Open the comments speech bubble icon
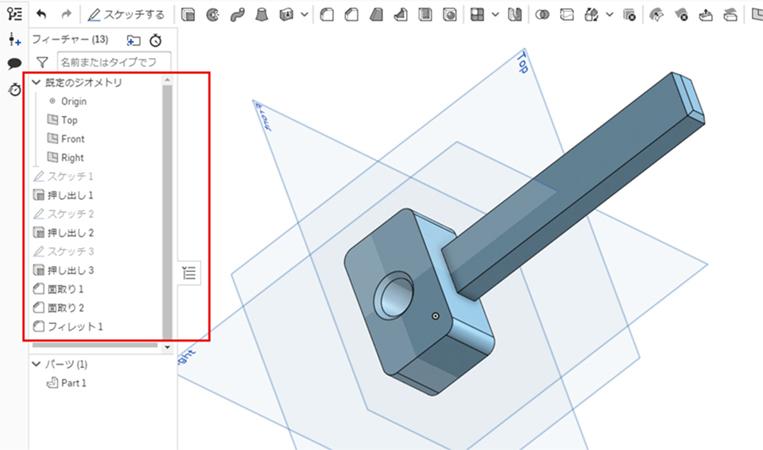The height and width of the screenshot is (450, 763). 14,64
